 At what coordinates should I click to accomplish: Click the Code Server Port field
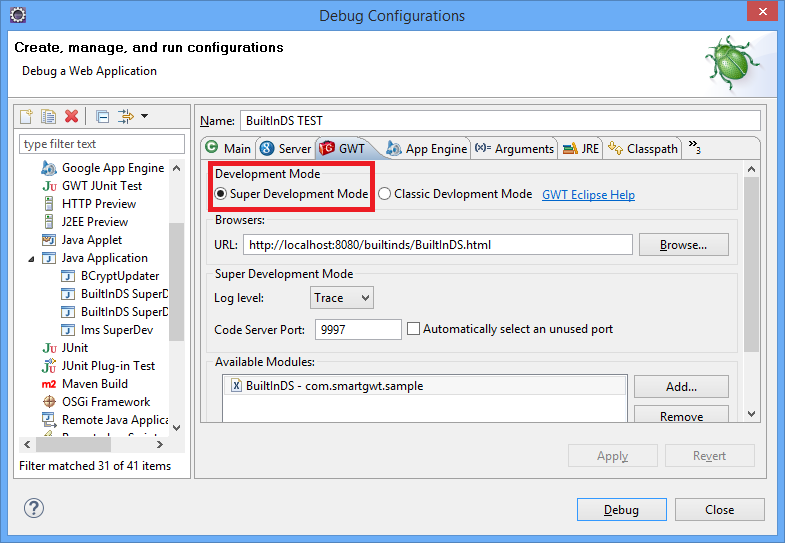pyautogui.click(x=357, y=329)
